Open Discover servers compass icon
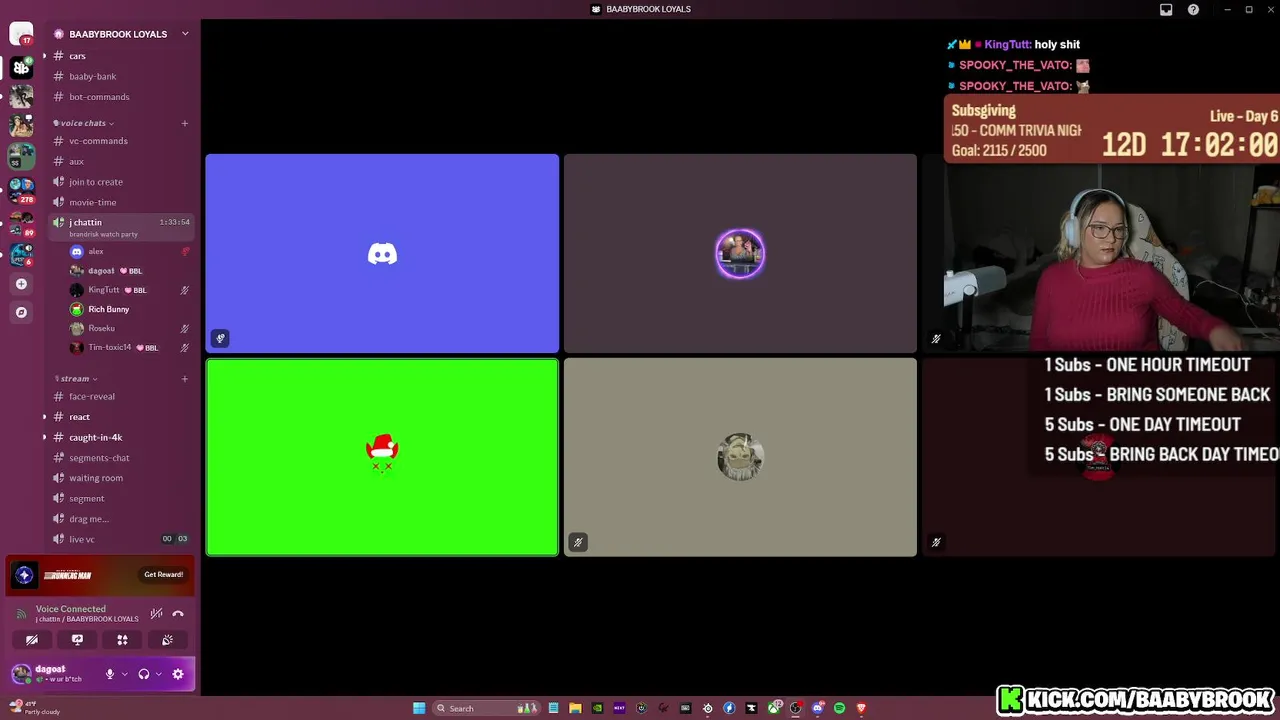 point(21,312)
